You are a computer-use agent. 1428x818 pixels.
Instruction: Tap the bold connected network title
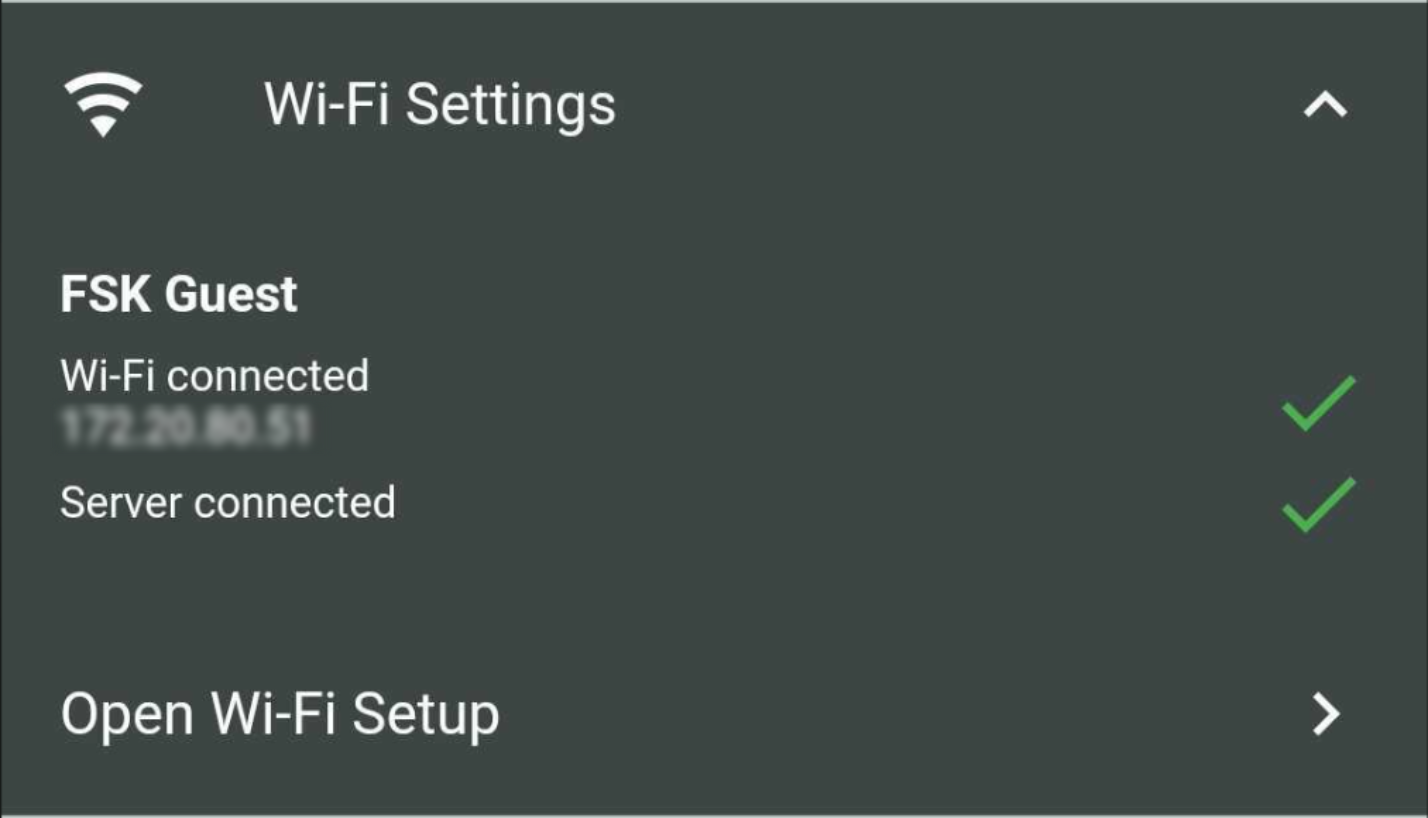pos(179,294)
